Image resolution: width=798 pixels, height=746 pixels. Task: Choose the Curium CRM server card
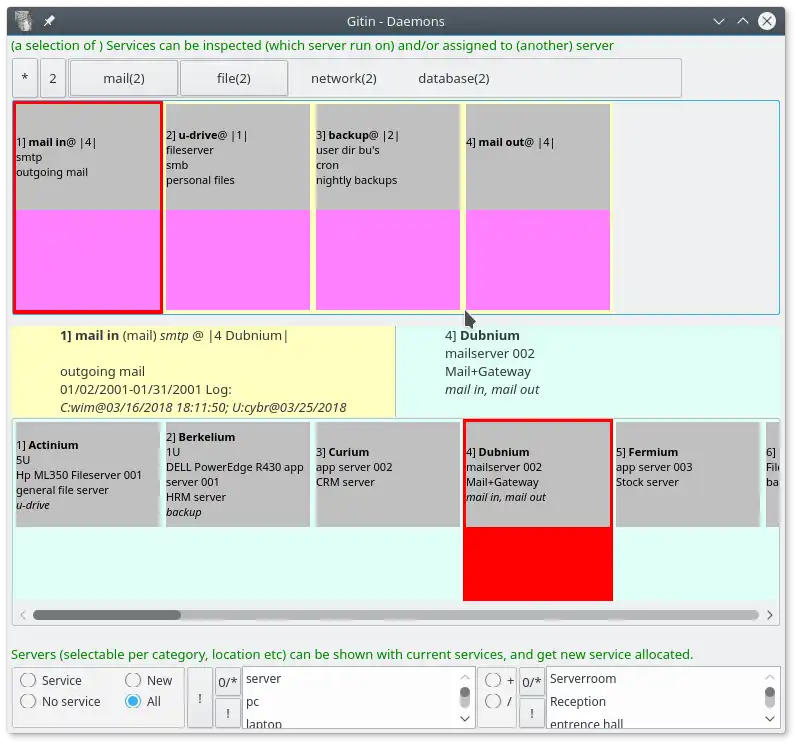pyautogui.click(x=388, y=474)
